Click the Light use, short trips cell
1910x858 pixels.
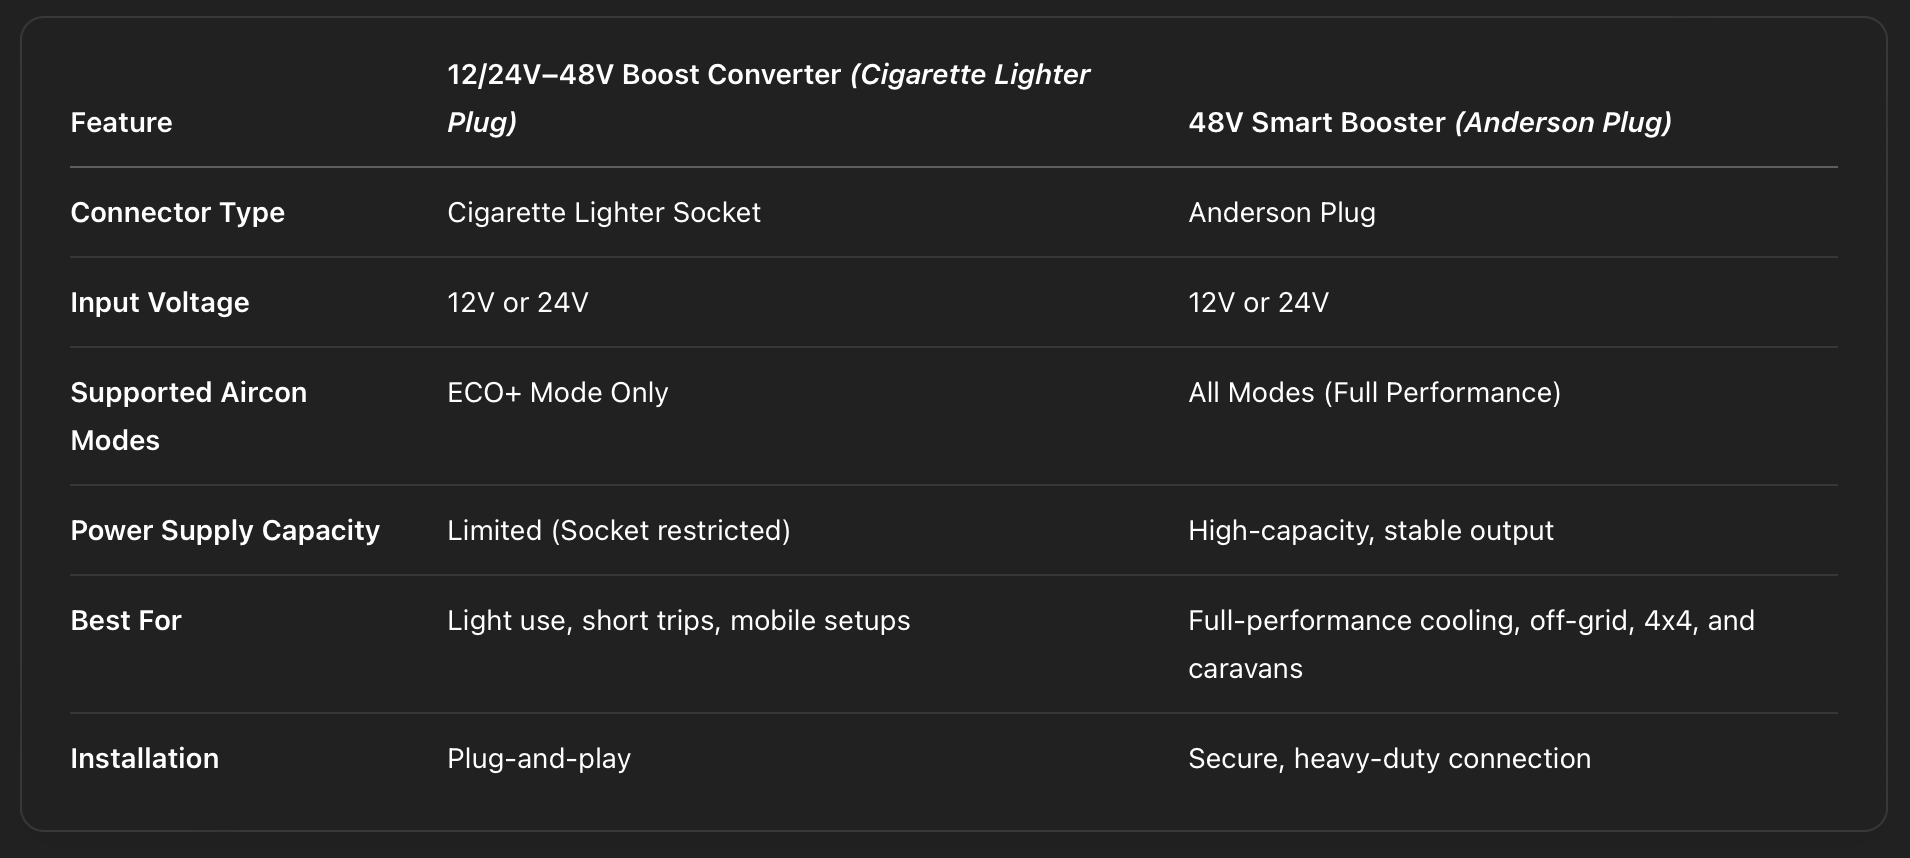coord(678,620)
